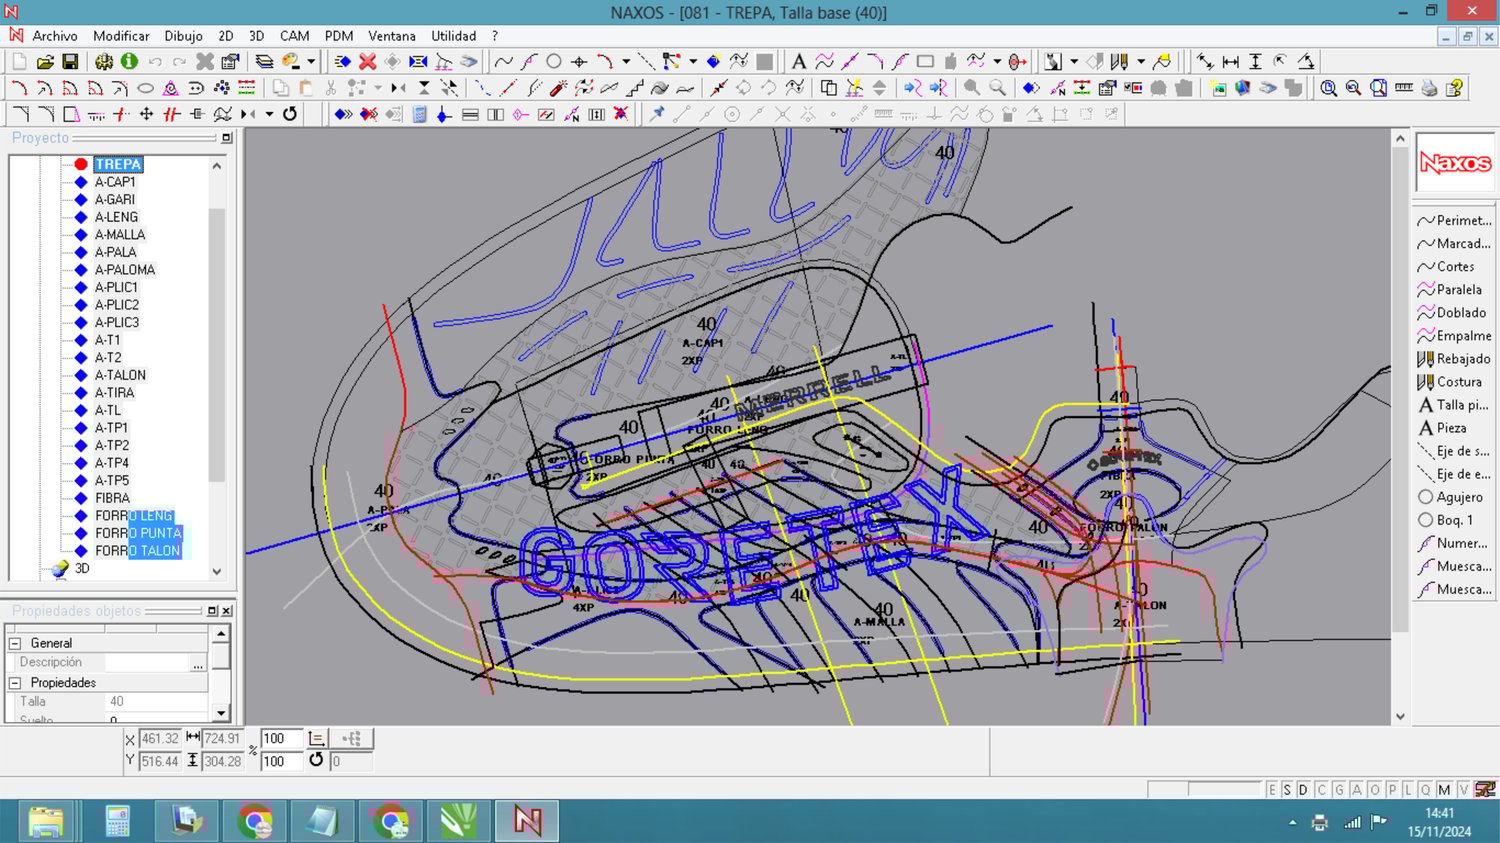
Task: Open dropdown arrow next to palette icon
Action: 311,62
